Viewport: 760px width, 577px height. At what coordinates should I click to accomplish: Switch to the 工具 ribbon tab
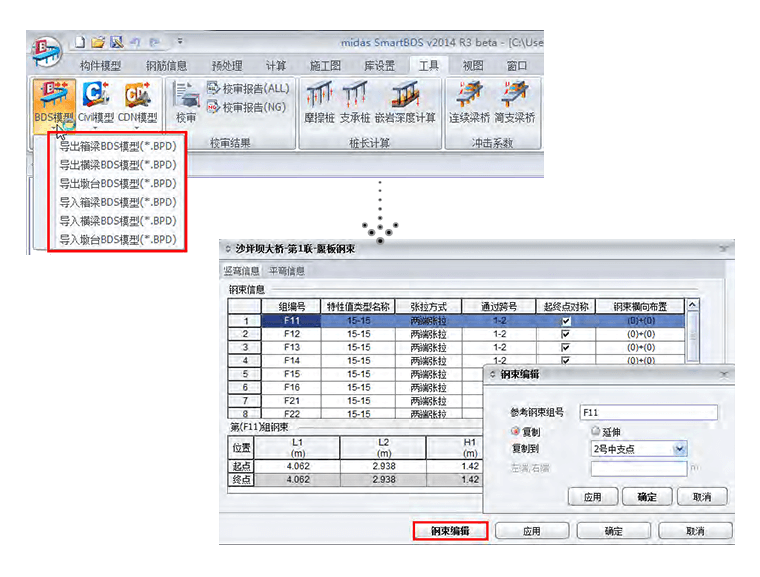point(428,65)
